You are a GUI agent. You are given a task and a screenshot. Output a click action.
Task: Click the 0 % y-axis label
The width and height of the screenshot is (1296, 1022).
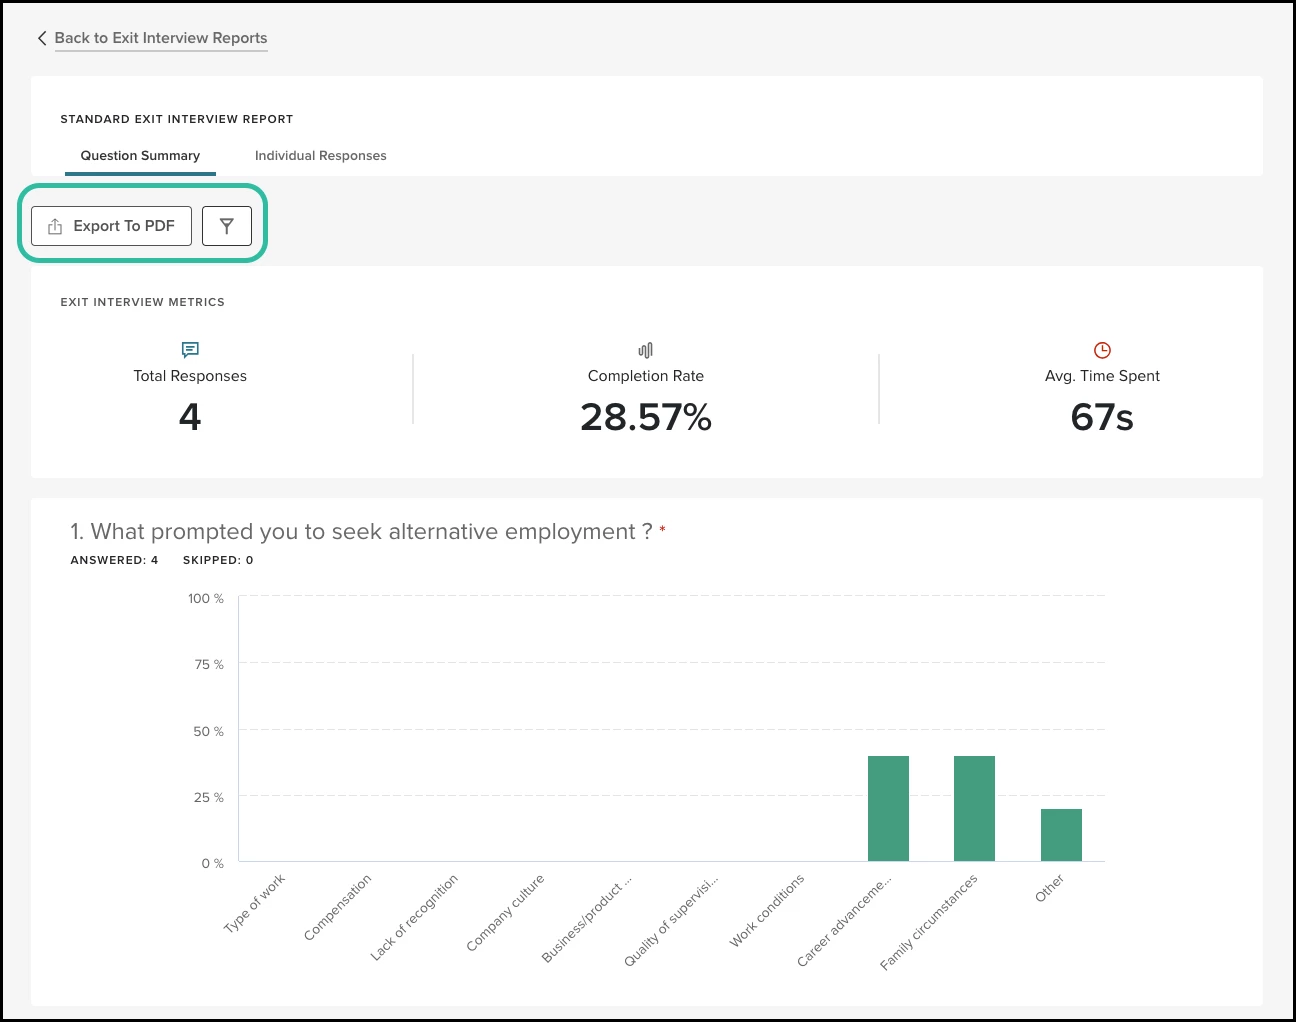point(213,863)
